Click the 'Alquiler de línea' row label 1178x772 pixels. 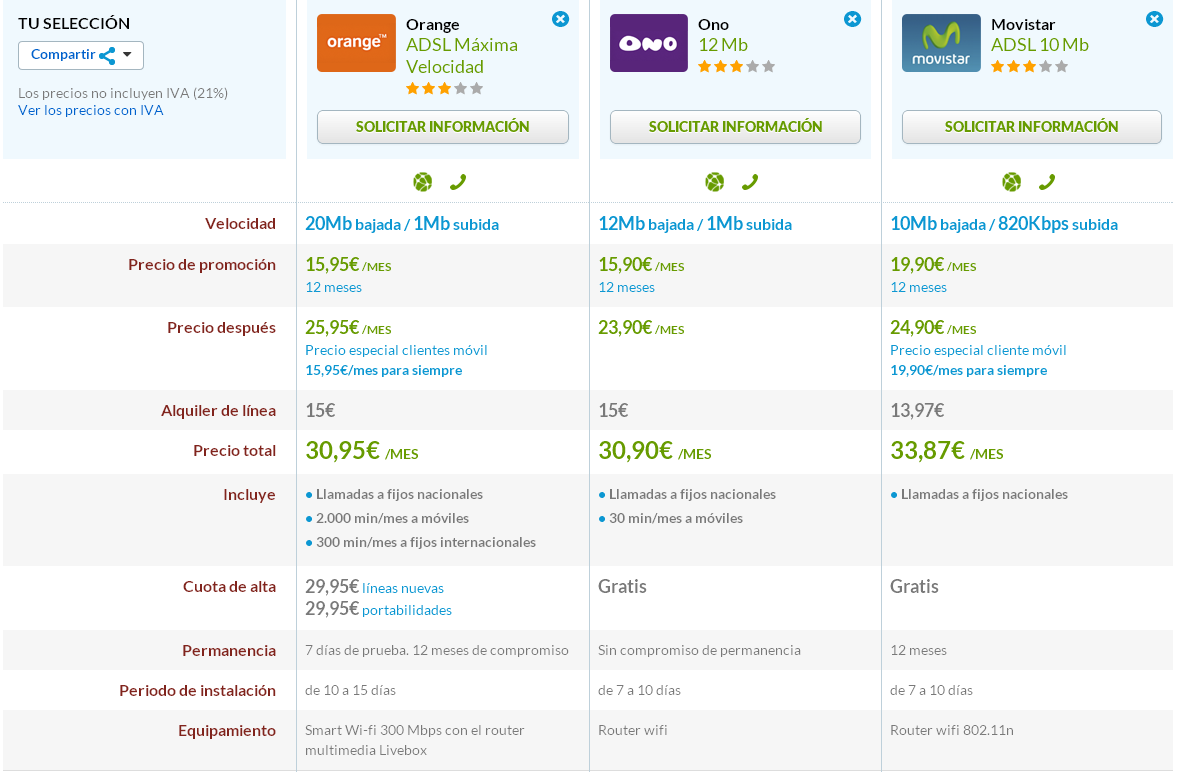coord(219,411)
